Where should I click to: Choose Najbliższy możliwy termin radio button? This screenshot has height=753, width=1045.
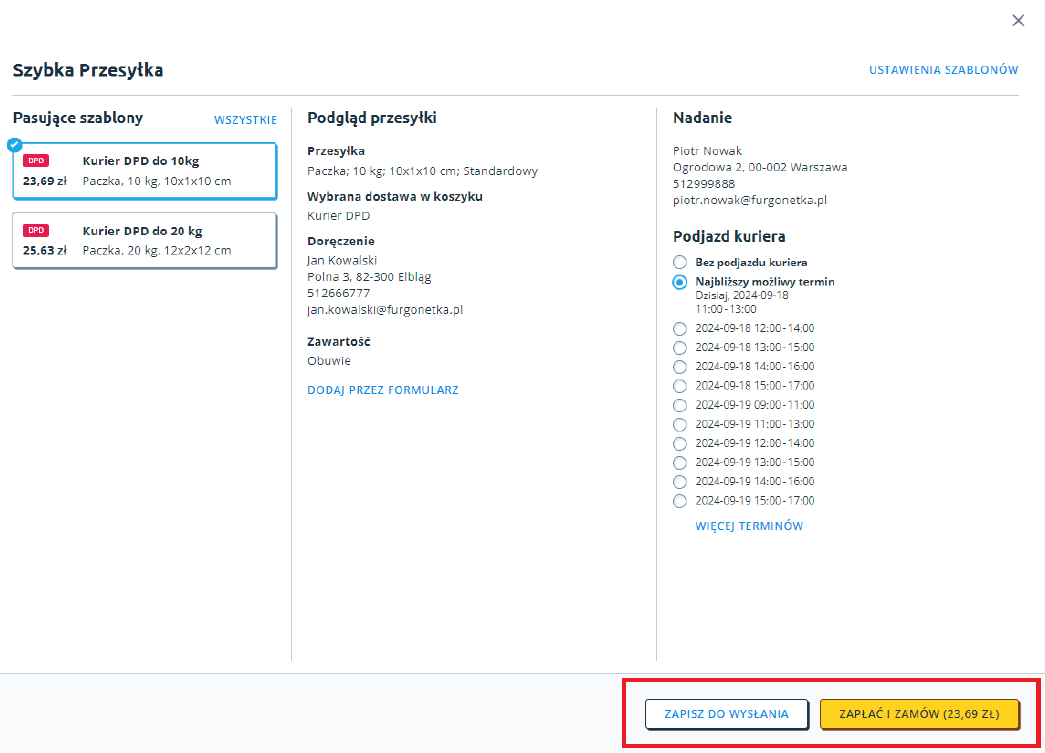tap(680, 282)
